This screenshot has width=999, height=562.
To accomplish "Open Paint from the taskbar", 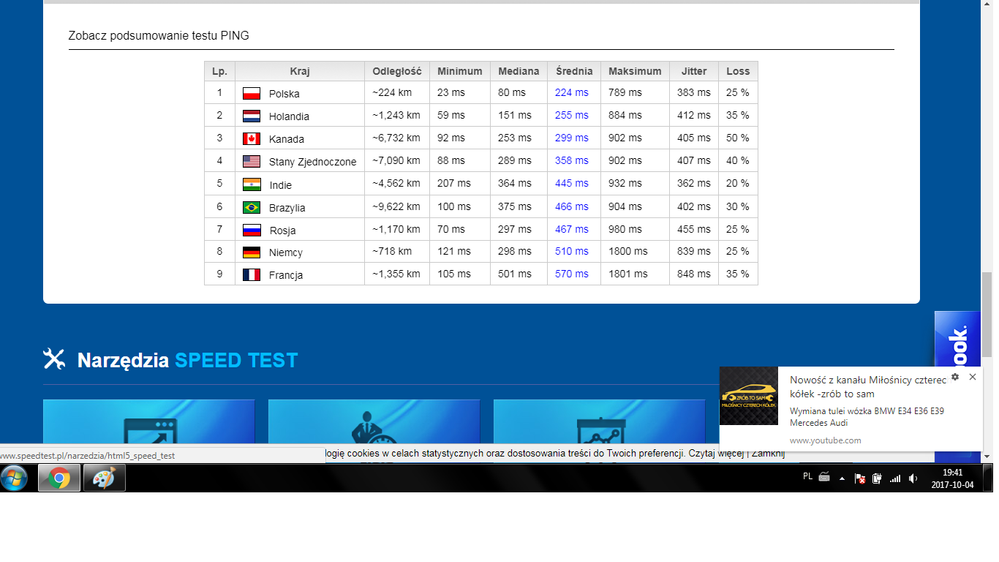I will [104, 478].
